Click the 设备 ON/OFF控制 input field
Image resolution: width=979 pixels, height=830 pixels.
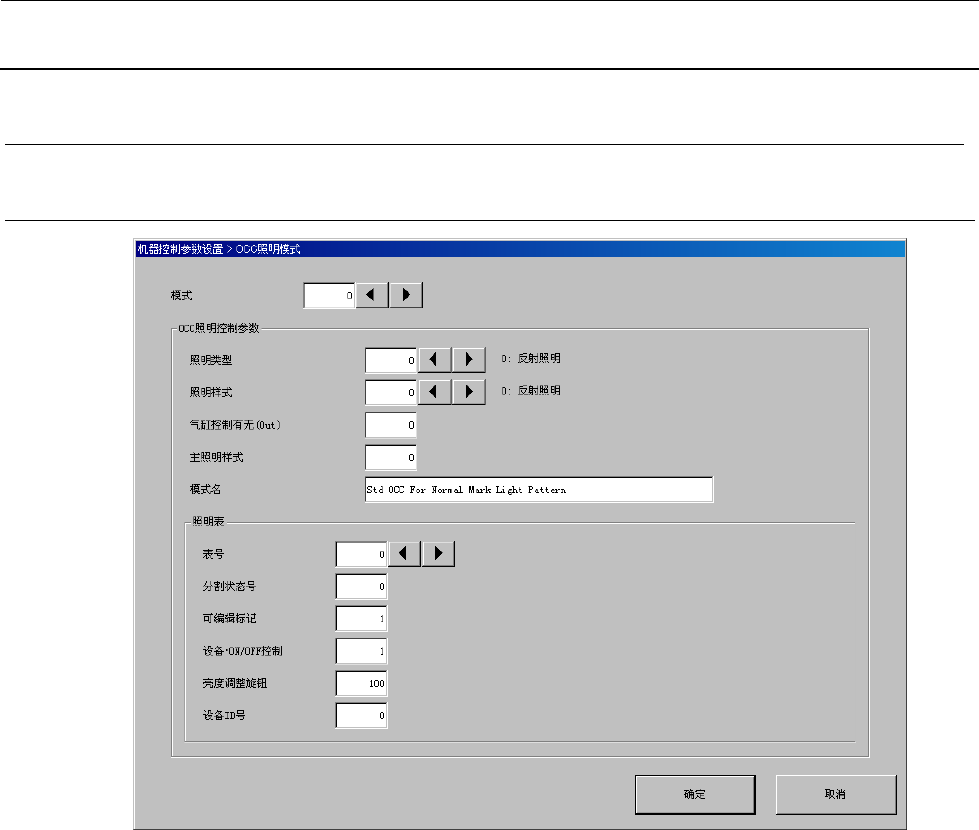click(x=362, y=651)
